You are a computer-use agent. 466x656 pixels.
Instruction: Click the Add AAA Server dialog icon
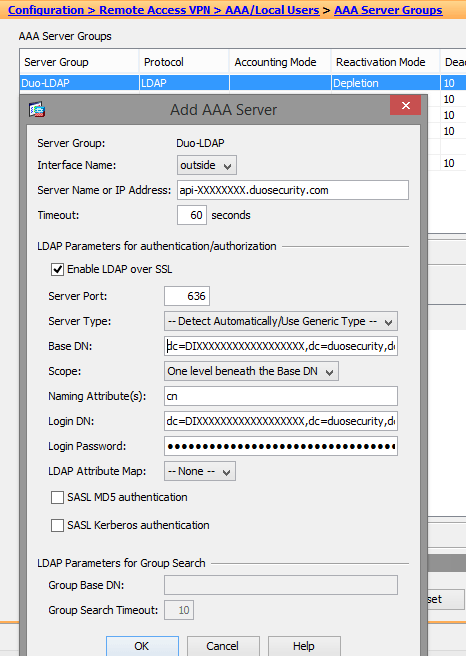tap(37, 110)
